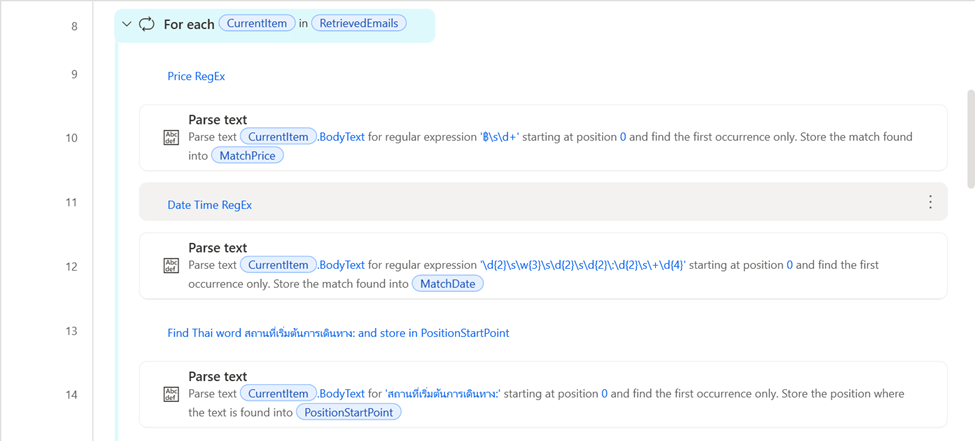
Task: Click the Parse text icon on line 12
Action: [x=171, y=266]
